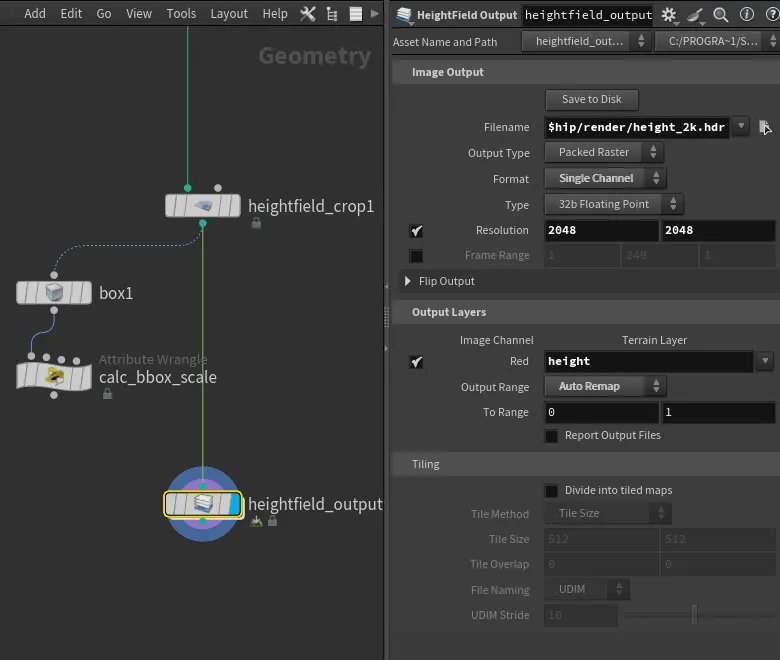780x660 pixels.
Task: Click the magnifier search parameters icon
Action: click(720, 15)
